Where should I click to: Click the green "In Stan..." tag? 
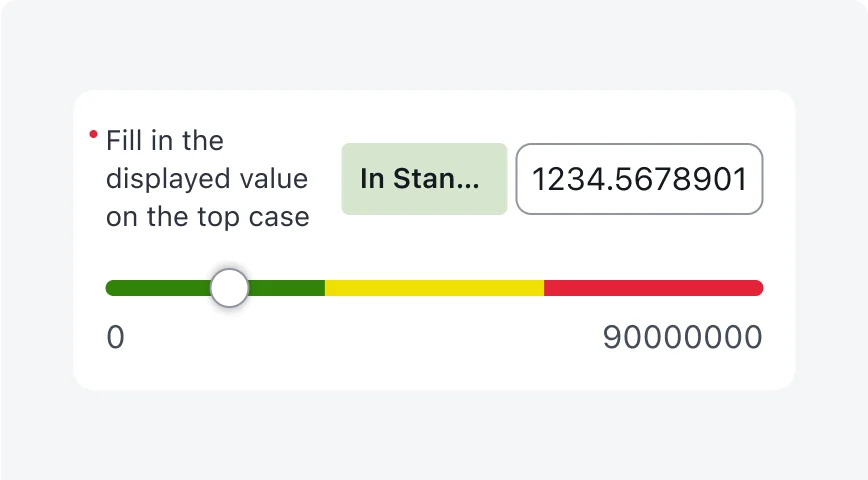424,179
